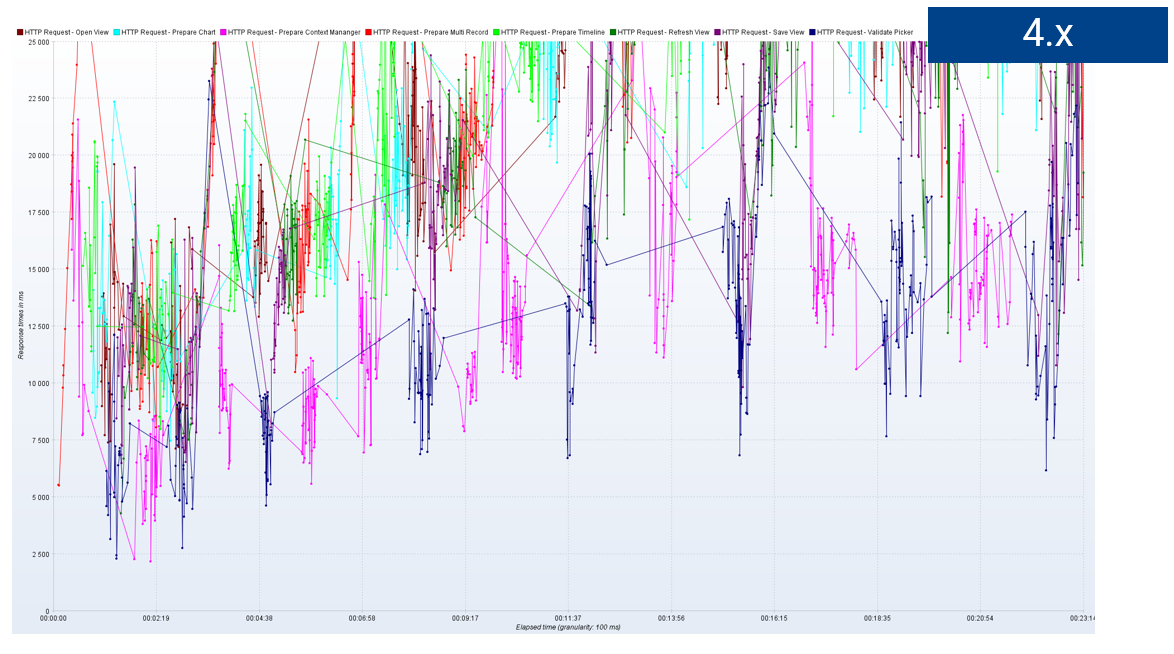Click the 12 500 y-axis tick label

[x=39, y=327]
